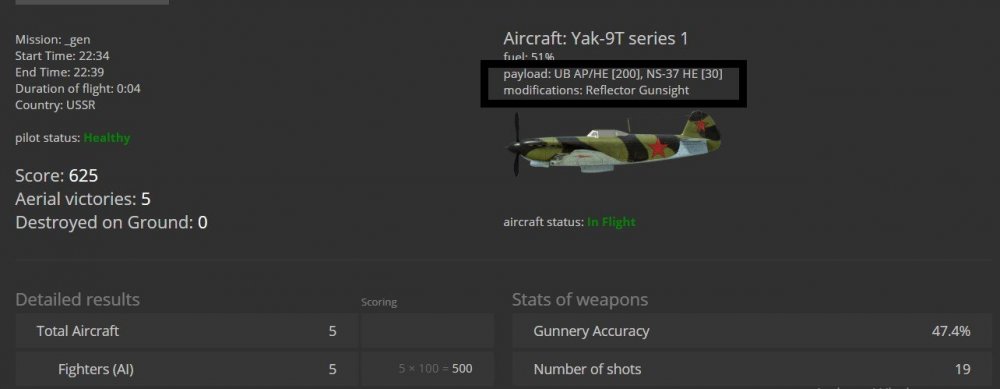Click the Stats of weapons heading
This screenshot has height=389, width=1000.
(x=580, y=300)
